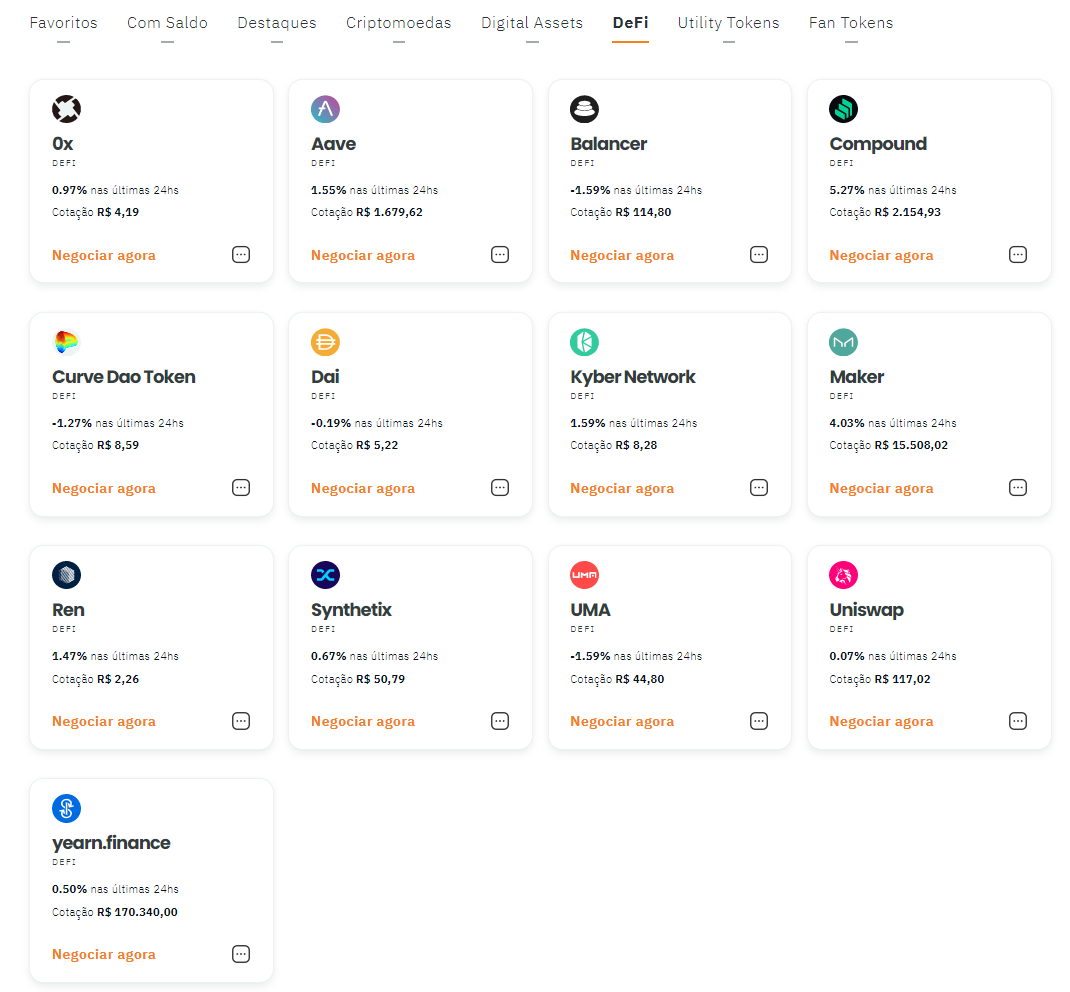Click Negociar agora for Uniswap
The width and height of the screenshot is (1070, 992).
tap(881, 722)
